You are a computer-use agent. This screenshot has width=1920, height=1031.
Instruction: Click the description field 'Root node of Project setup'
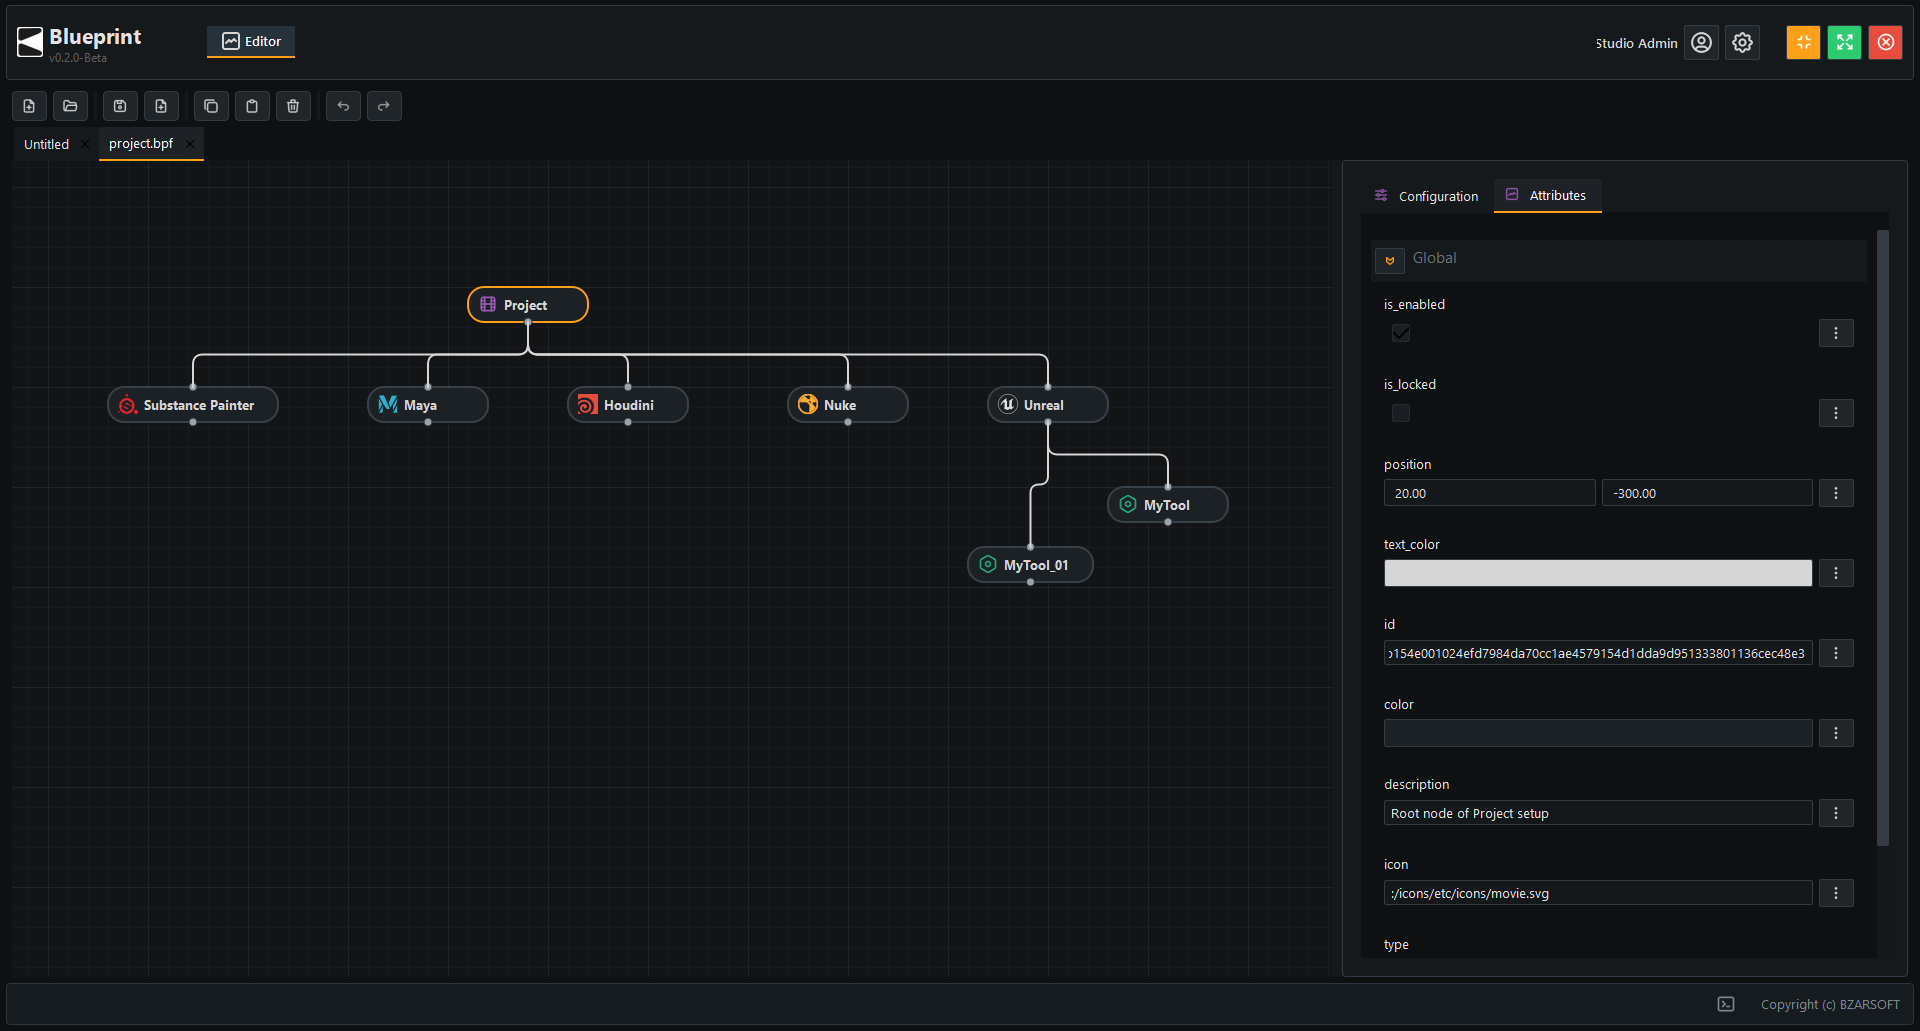pyautogui.click(x=1598, y=813)
